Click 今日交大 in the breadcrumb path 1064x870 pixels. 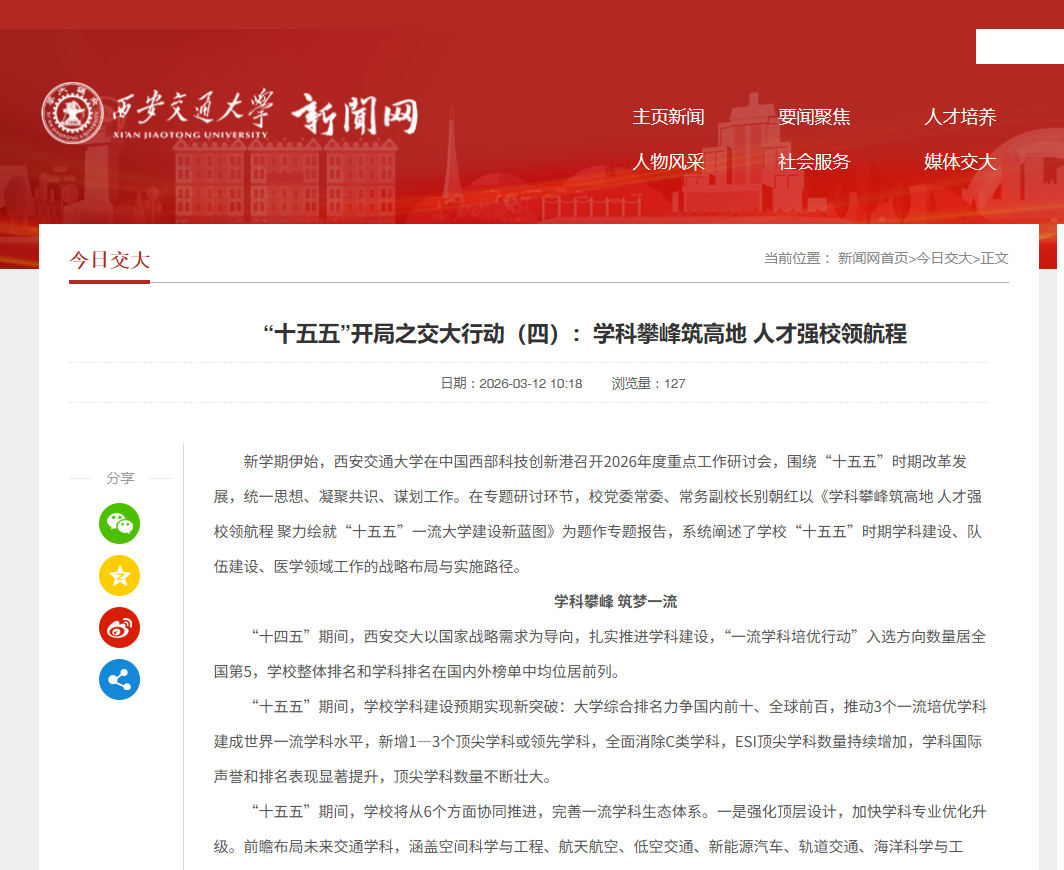click(x=944, y=258)
